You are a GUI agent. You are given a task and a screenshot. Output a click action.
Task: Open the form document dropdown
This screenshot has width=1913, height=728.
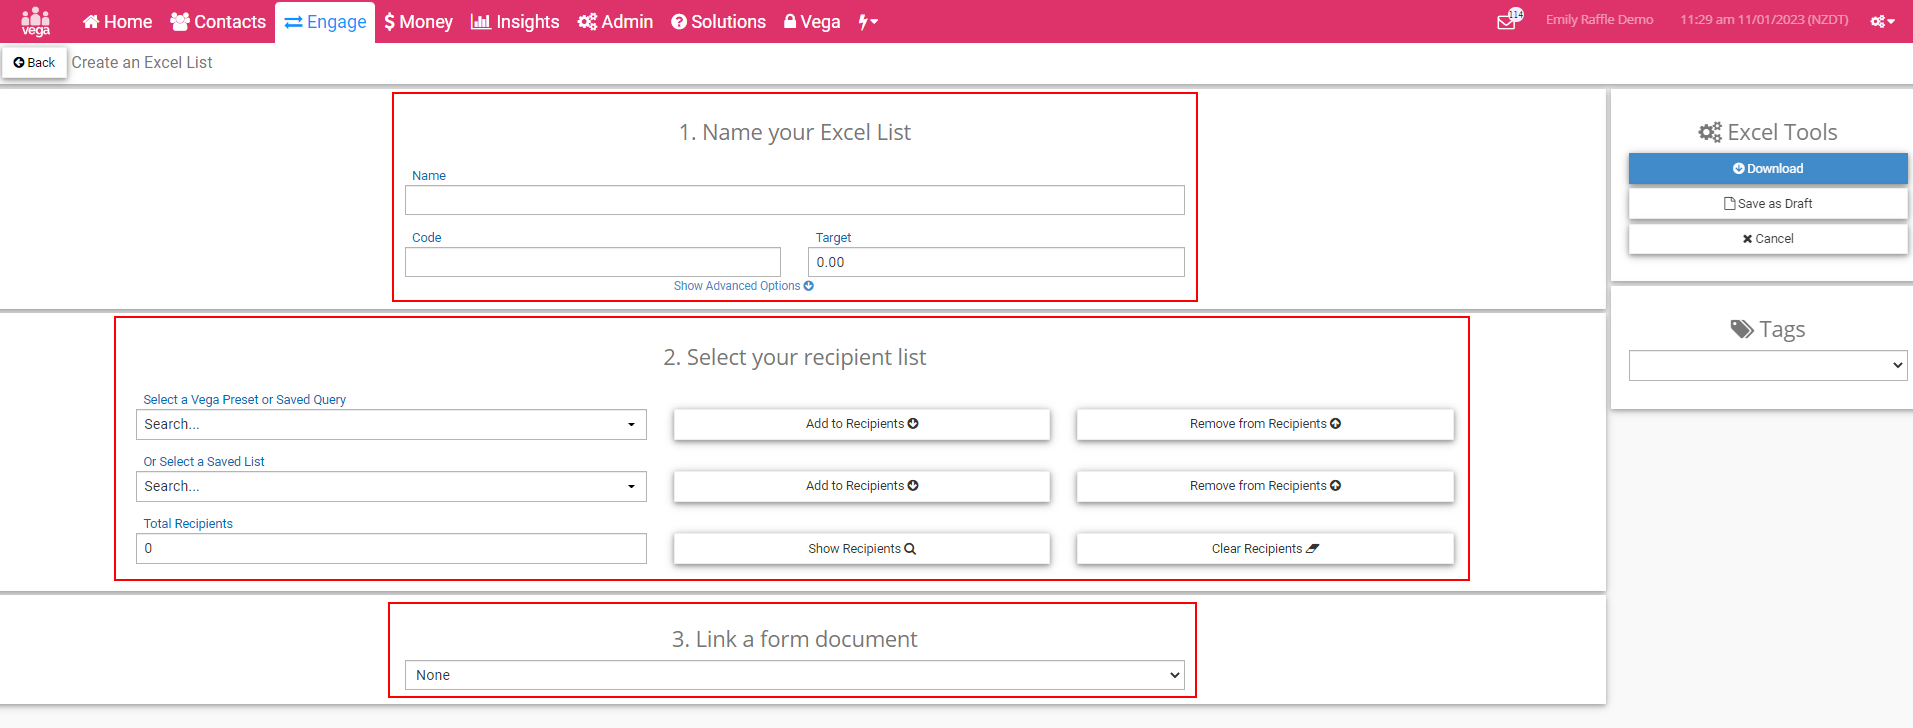[x=794, y=675]
